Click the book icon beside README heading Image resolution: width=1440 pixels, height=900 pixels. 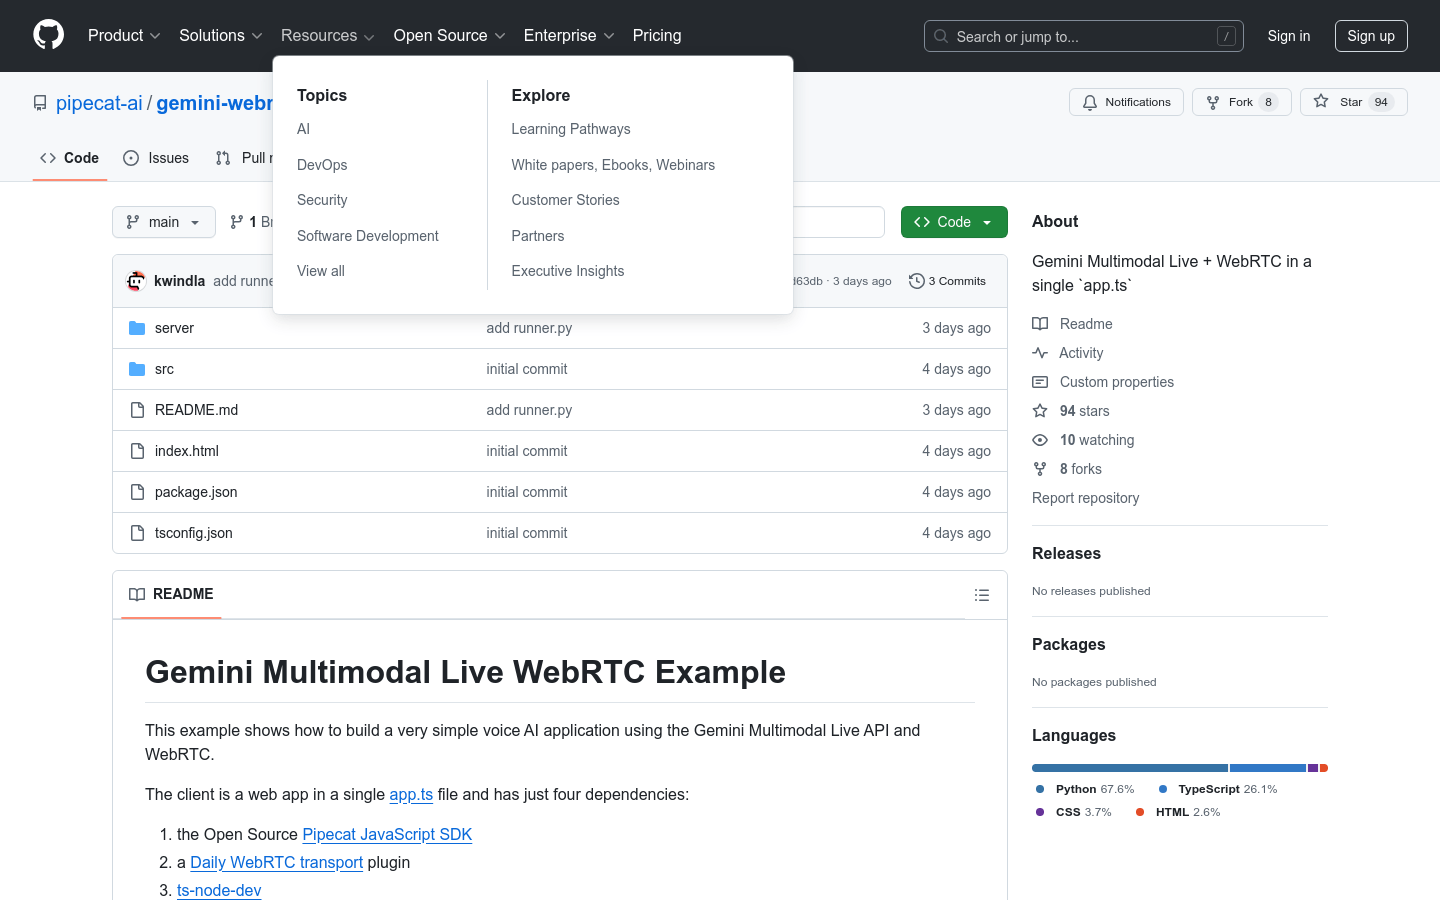[x=137, y=594]
